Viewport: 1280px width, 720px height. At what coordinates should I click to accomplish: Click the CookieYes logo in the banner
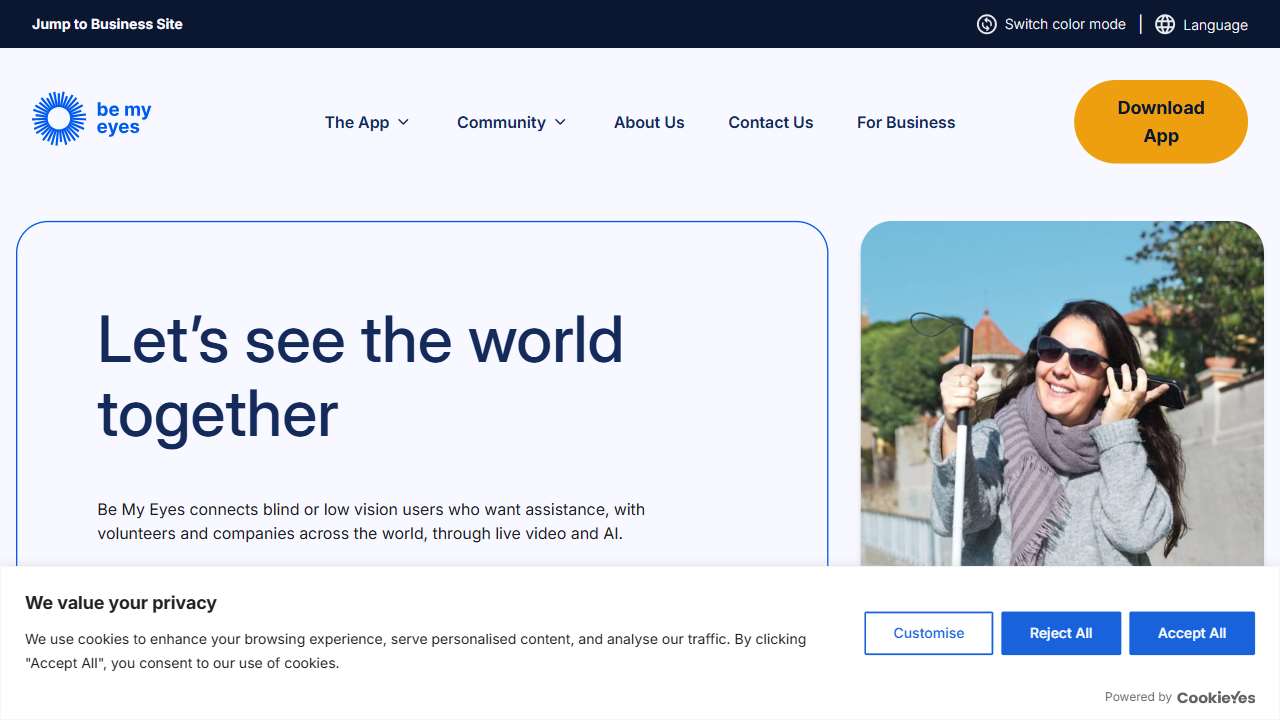tap(1215, 697)
